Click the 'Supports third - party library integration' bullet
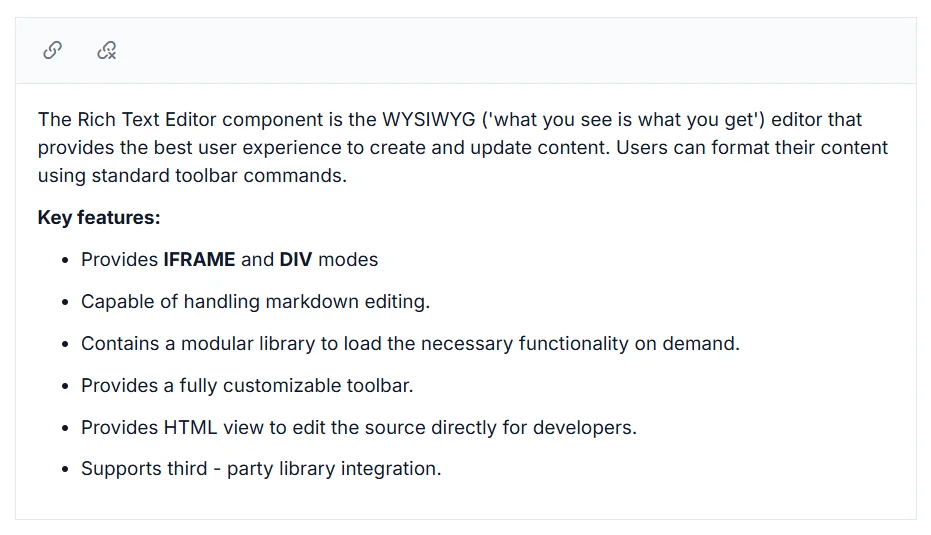The height and width of the screenshot is (535, 931). 261,469
